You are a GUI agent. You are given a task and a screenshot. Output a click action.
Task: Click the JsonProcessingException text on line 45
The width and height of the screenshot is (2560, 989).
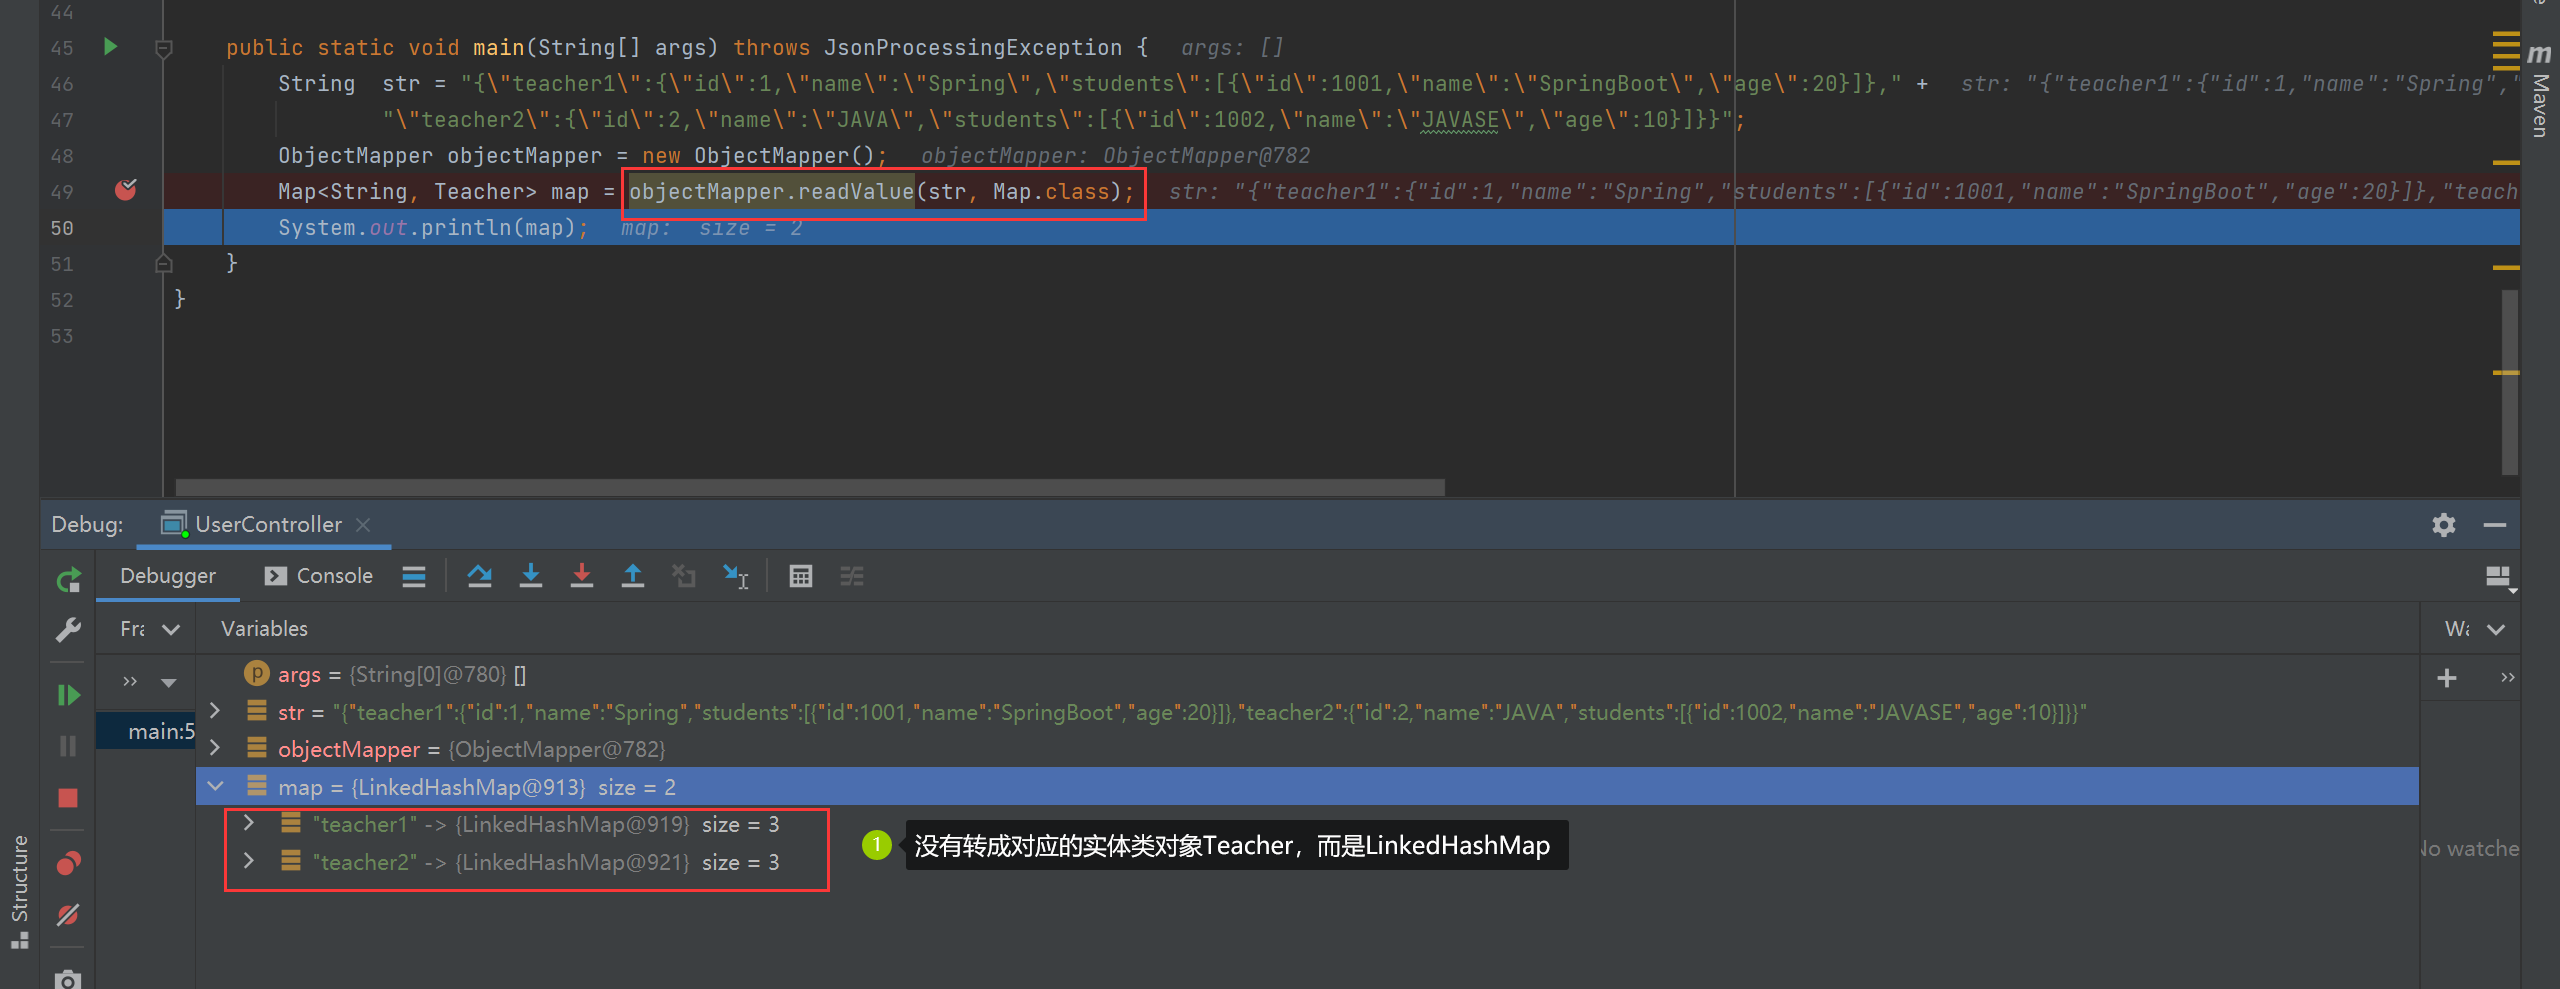[x=973, y=48]
